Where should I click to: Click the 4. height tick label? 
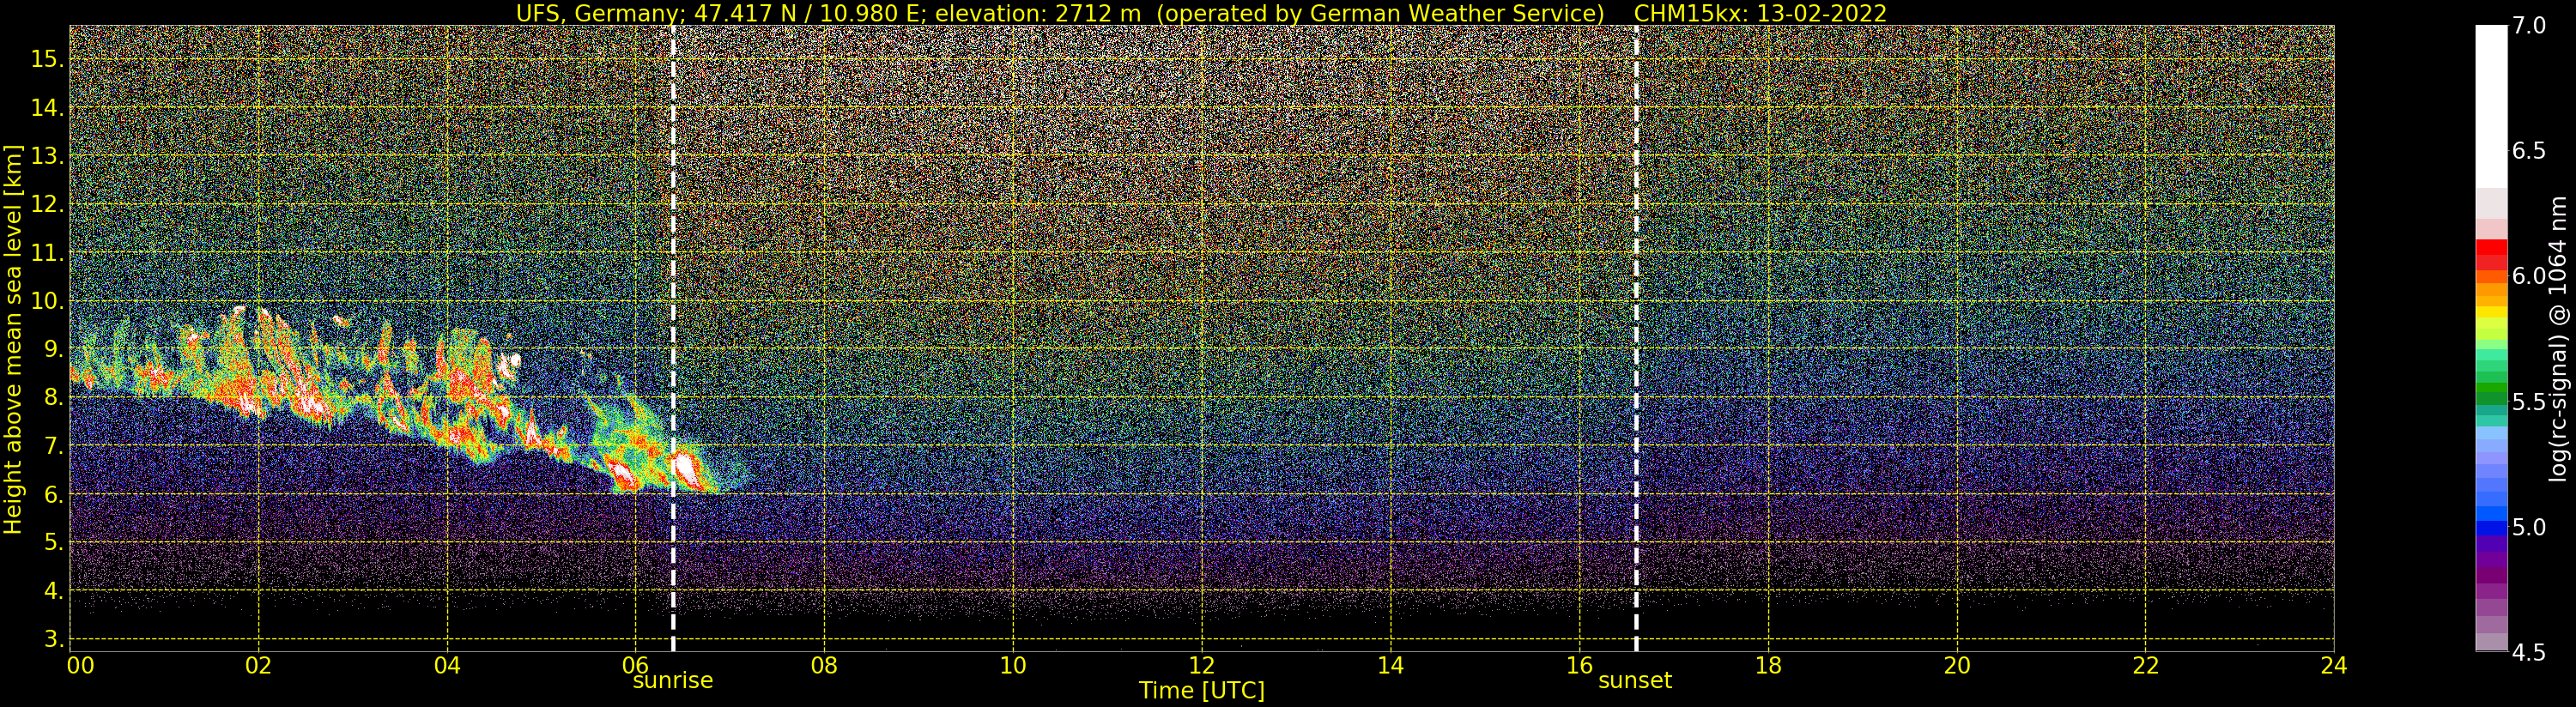tap(53, 590)
